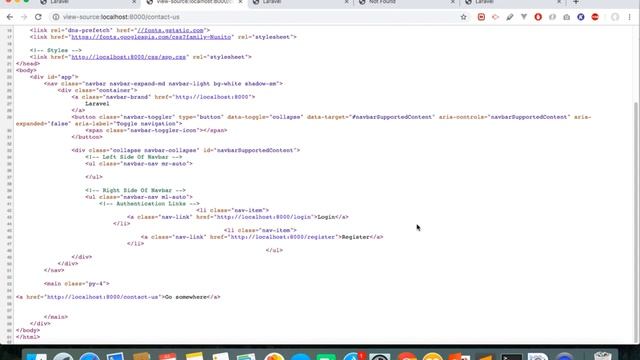Image resolution: width=640 pixels, height=360 pixels.
Task: Open the red circle extension icon
Action: 538,17
